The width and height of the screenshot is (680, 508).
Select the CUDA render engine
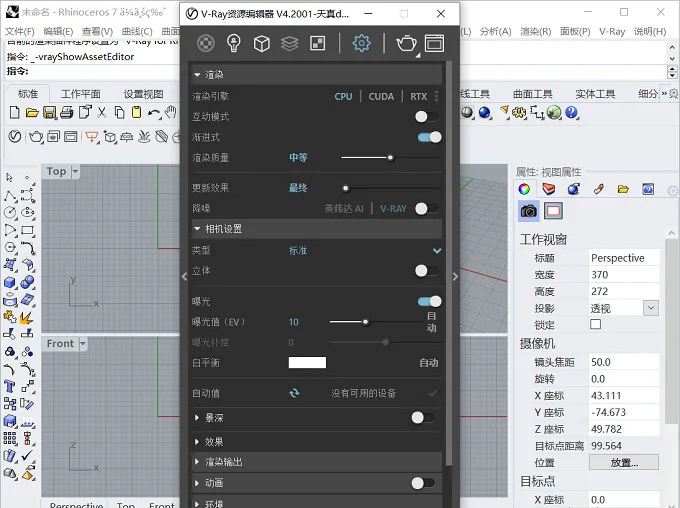381,96
